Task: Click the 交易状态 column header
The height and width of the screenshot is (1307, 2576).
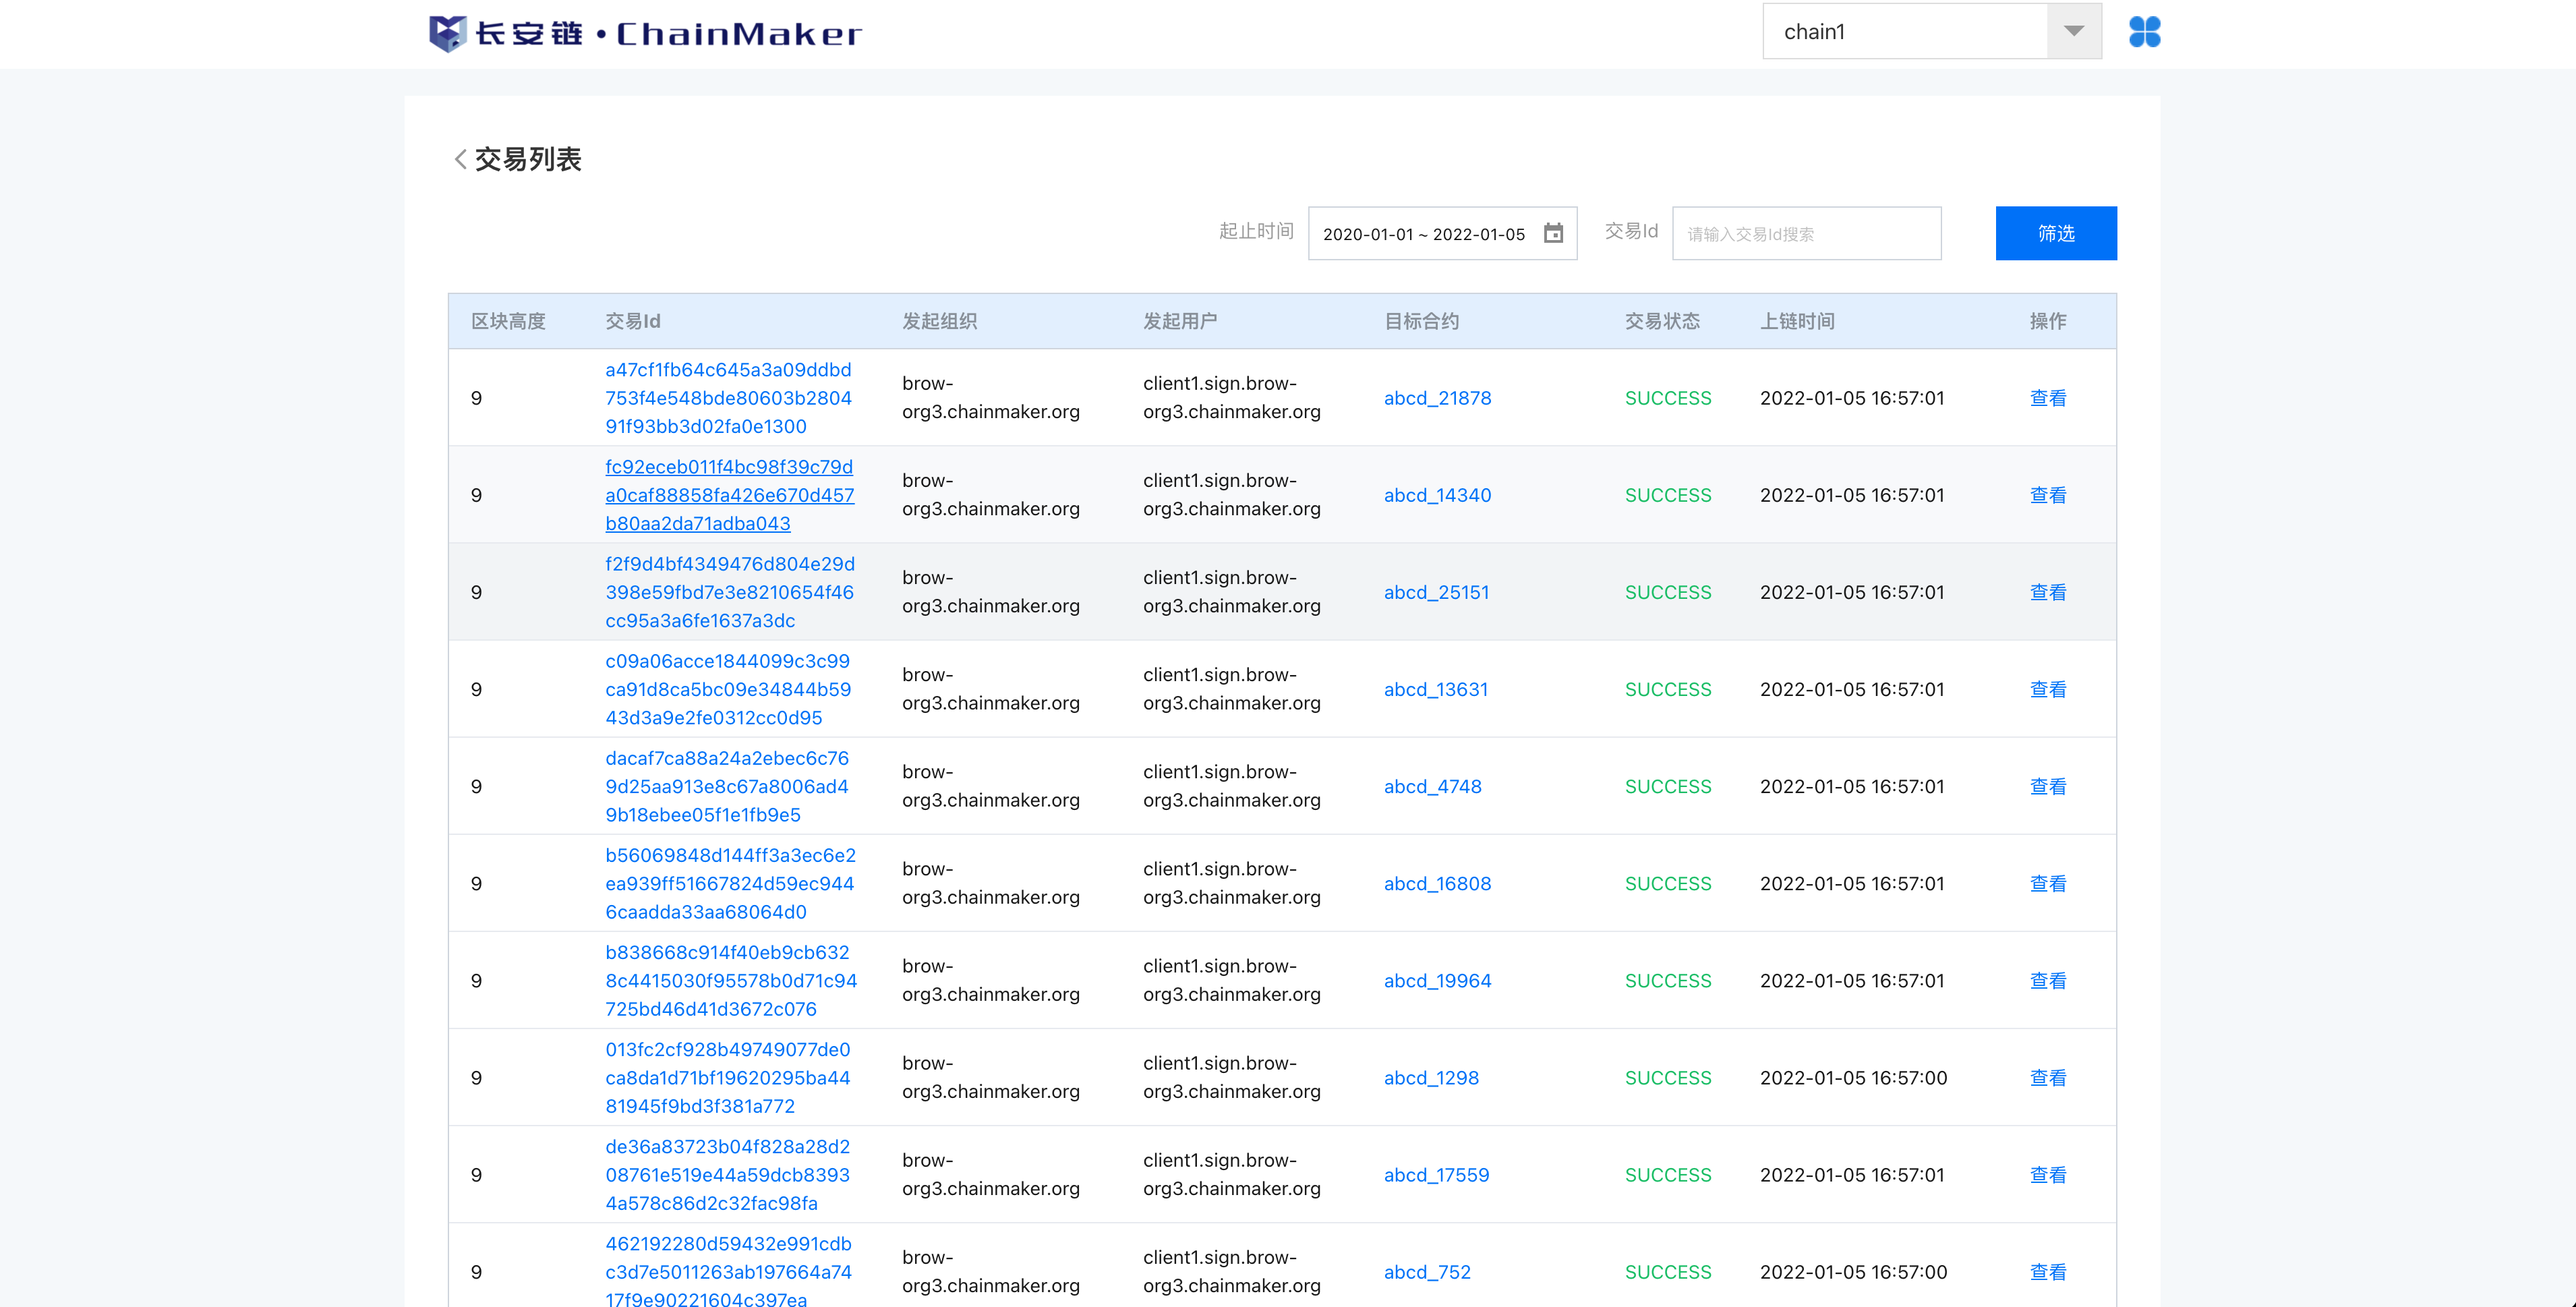Action: 1662,321
